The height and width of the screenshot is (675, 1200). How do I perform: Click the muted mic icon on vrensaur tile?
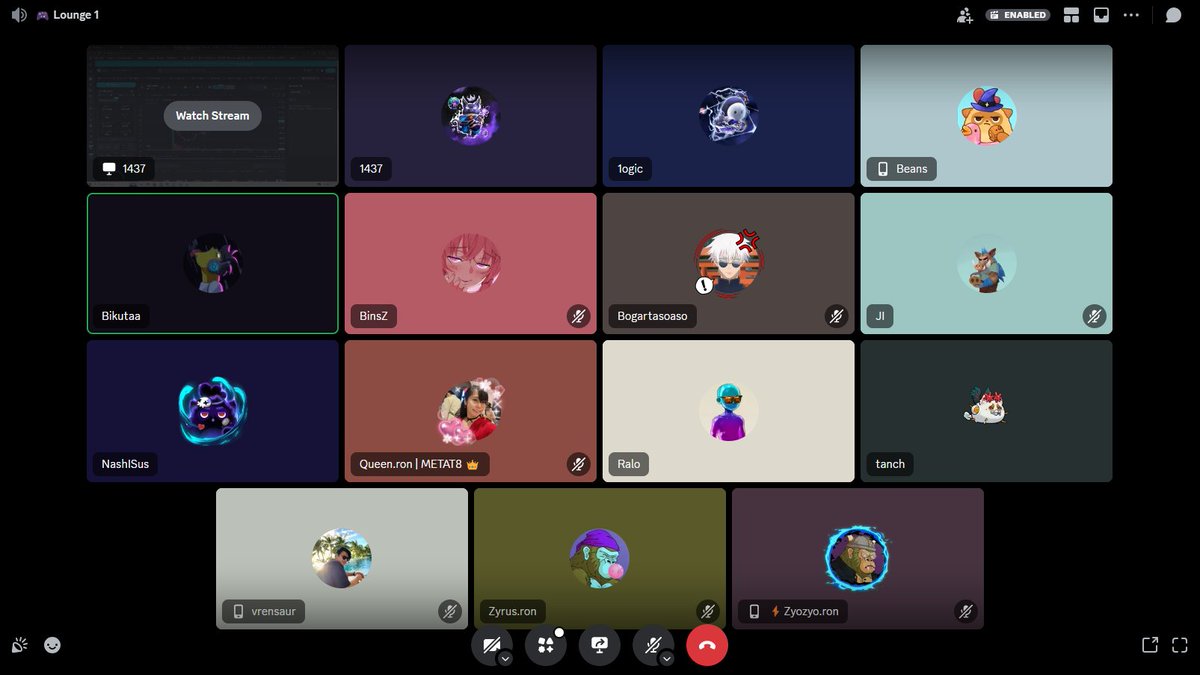(450, 611)
